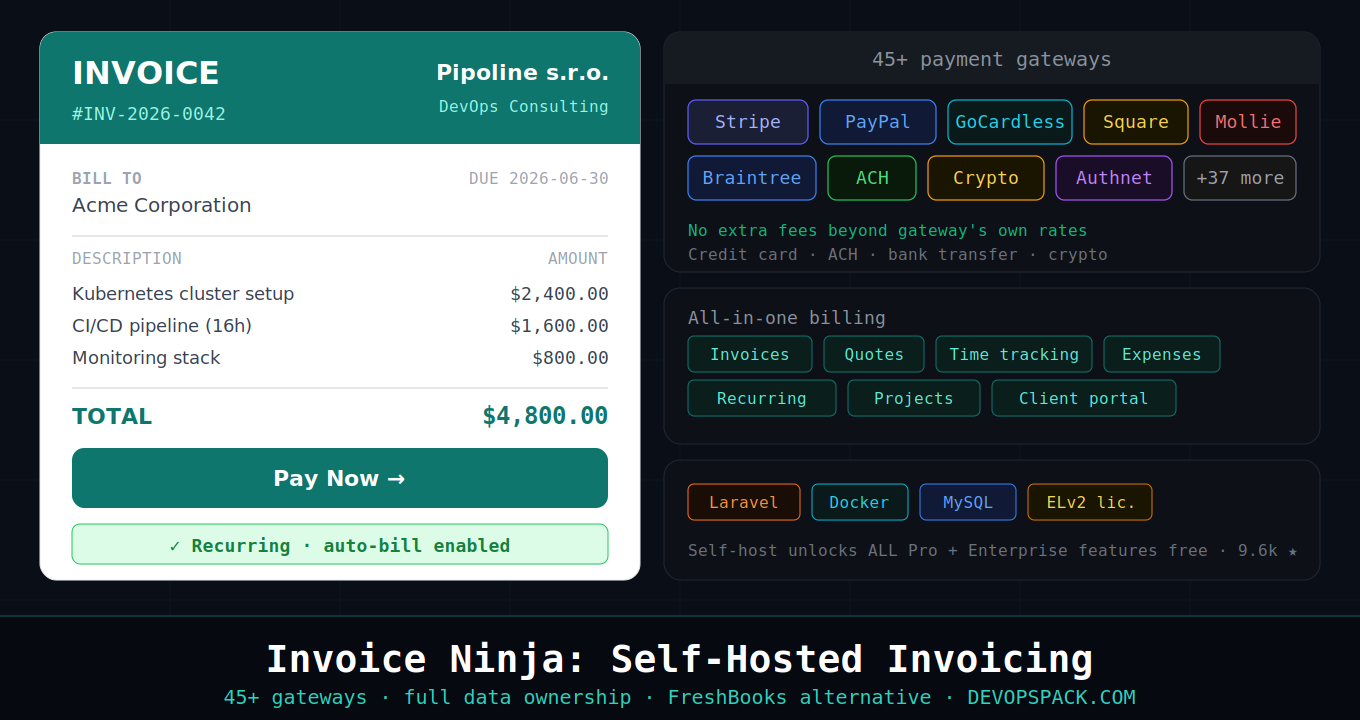Click the CI/CD pipeline (16h) line item
This screenshot has height=720, width=1360.
coord(162,326)
